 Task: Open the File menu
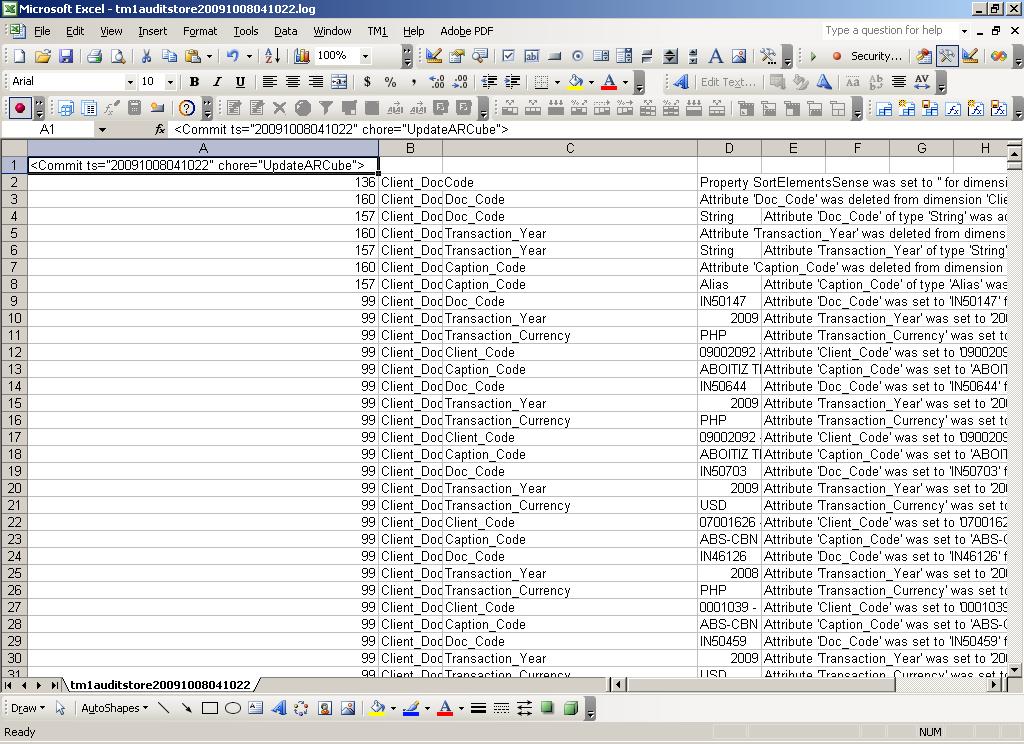[x=42, y=31]
